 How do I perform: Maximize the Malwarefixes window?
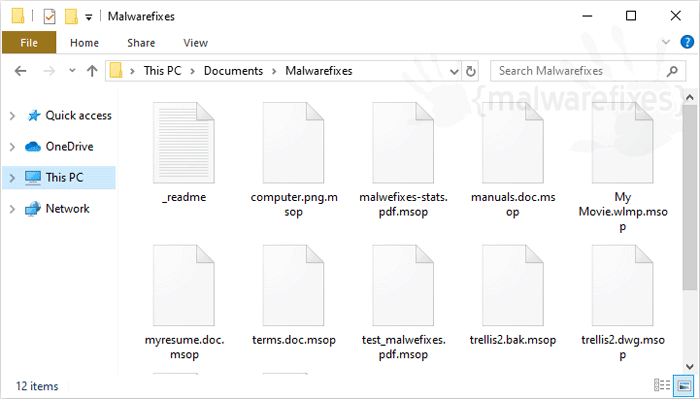tap(631, 16)
